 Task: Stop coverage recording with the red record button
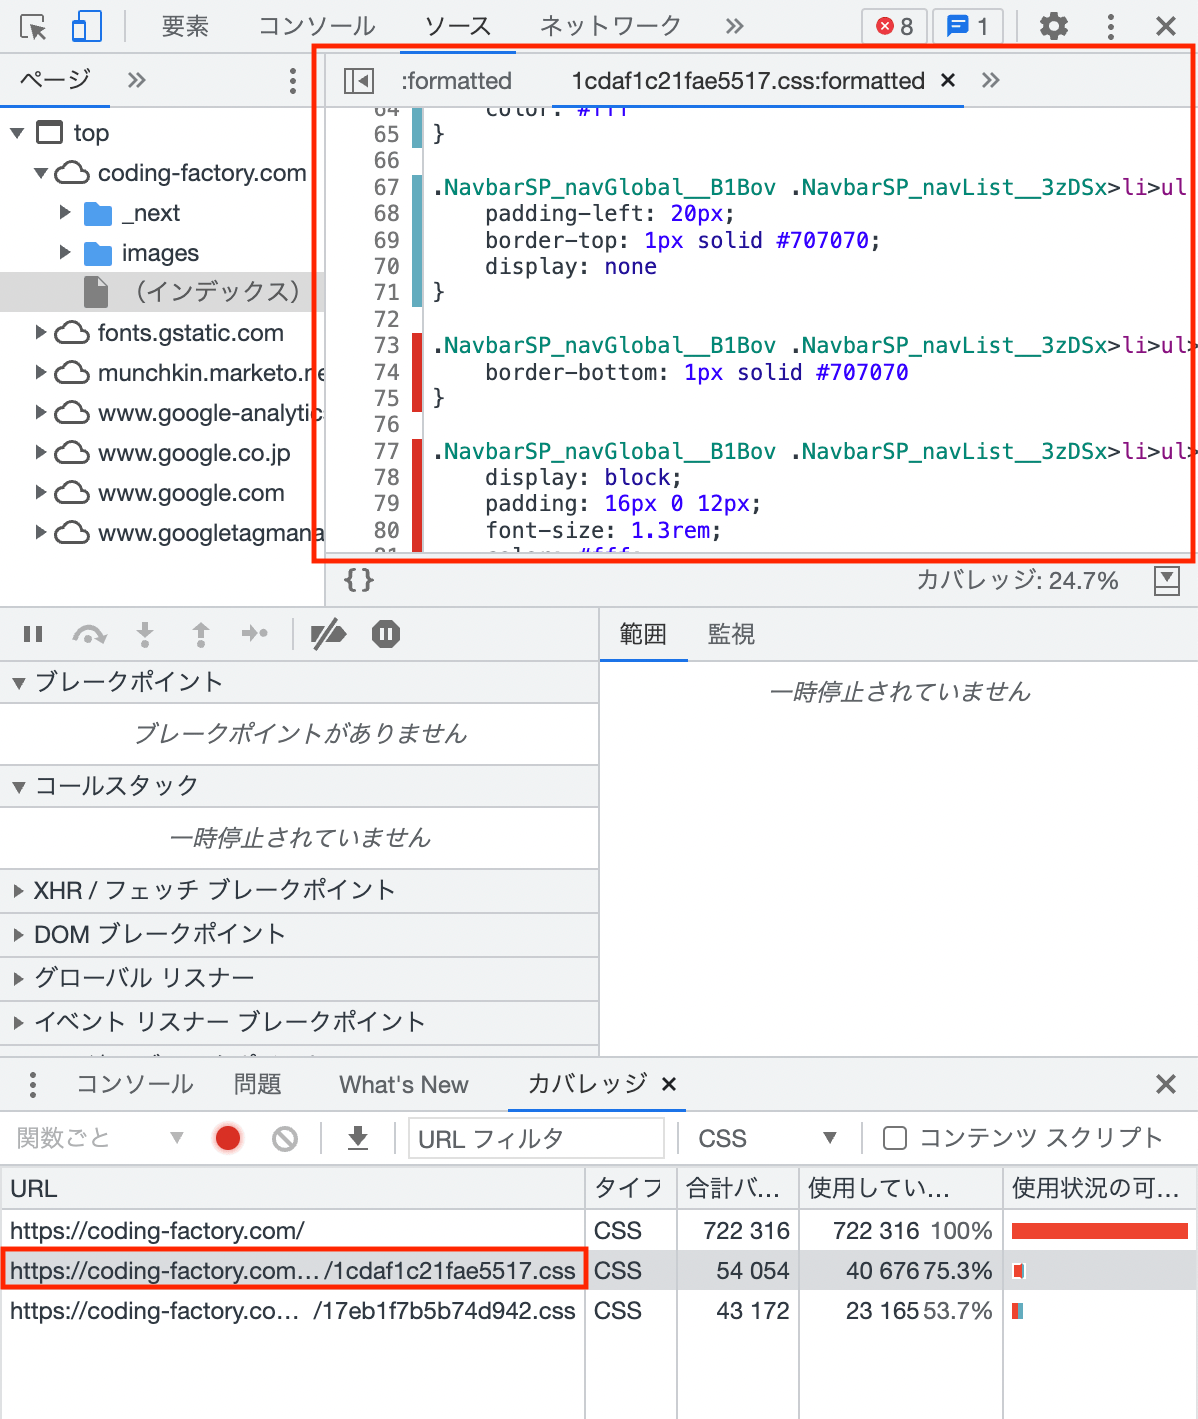(x=227, y=1138)
